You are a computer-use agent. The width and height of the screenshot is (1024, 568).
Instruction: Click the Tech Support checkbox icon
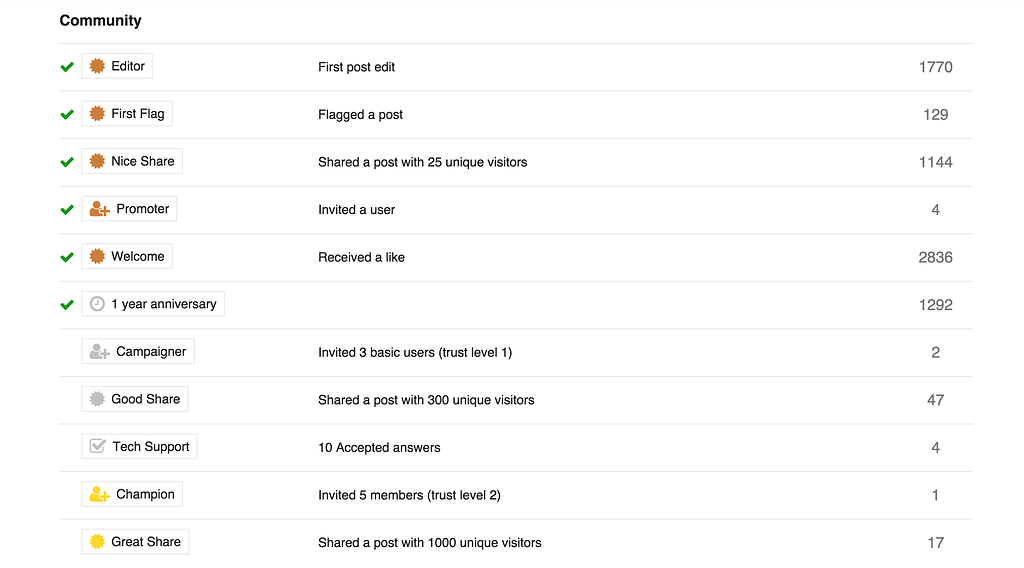coord(97,447)
